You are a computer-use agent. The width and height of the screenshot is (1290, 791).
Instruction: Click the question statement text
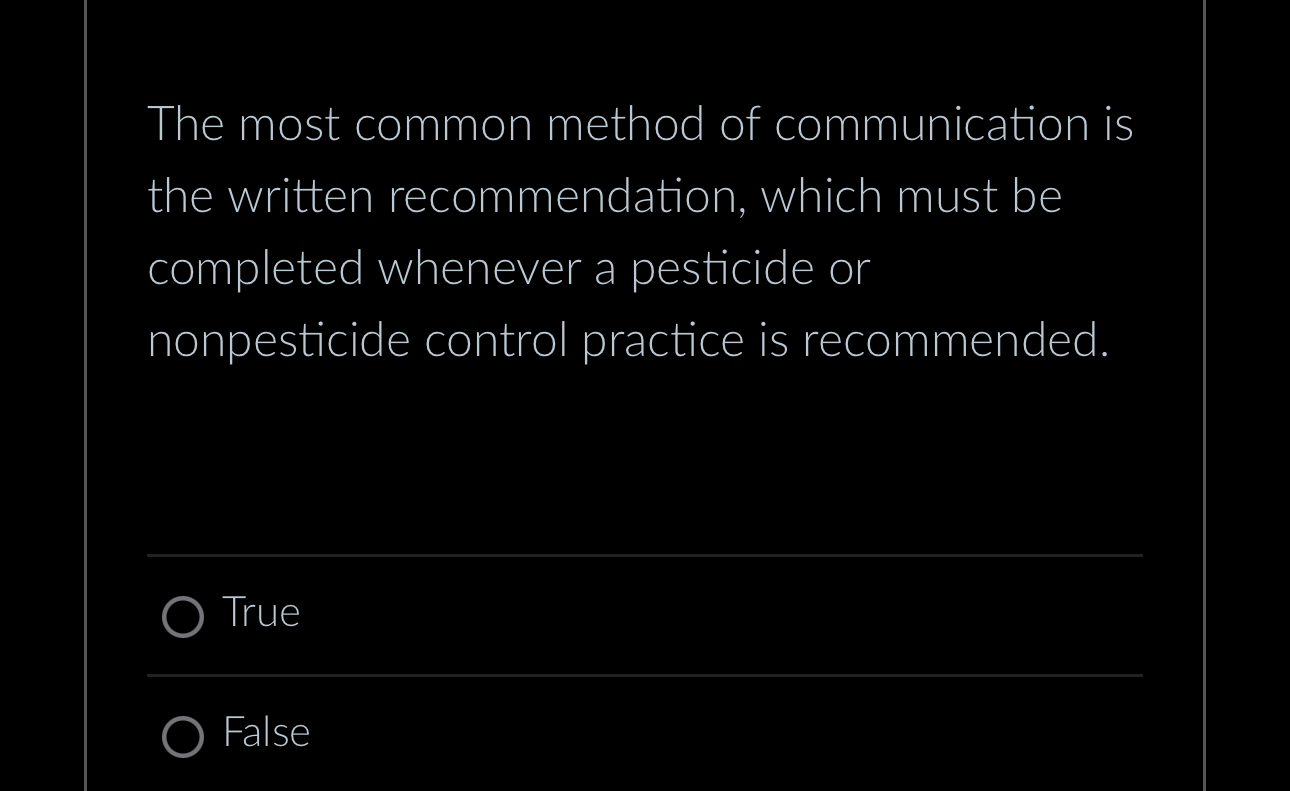coord(640,230)
